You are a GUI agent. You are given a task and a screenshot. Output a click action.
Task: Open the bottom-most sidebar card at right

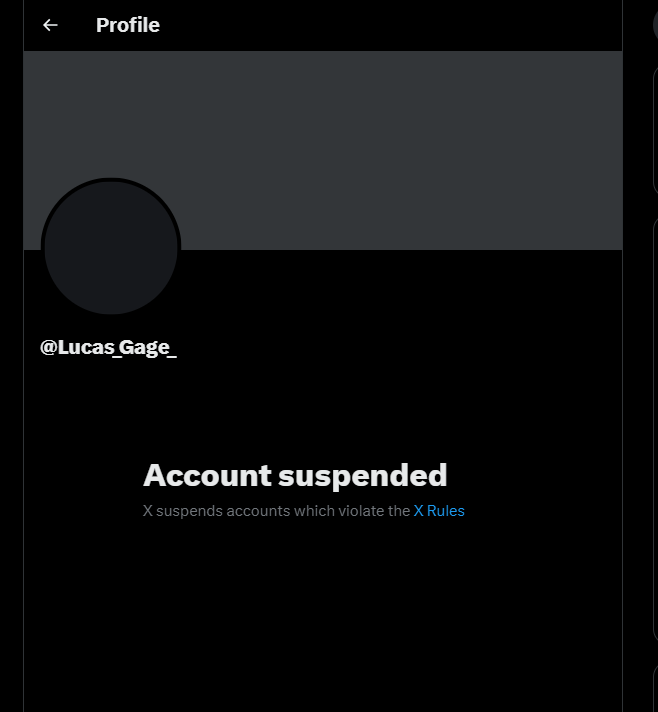click(x=655, y=688)
